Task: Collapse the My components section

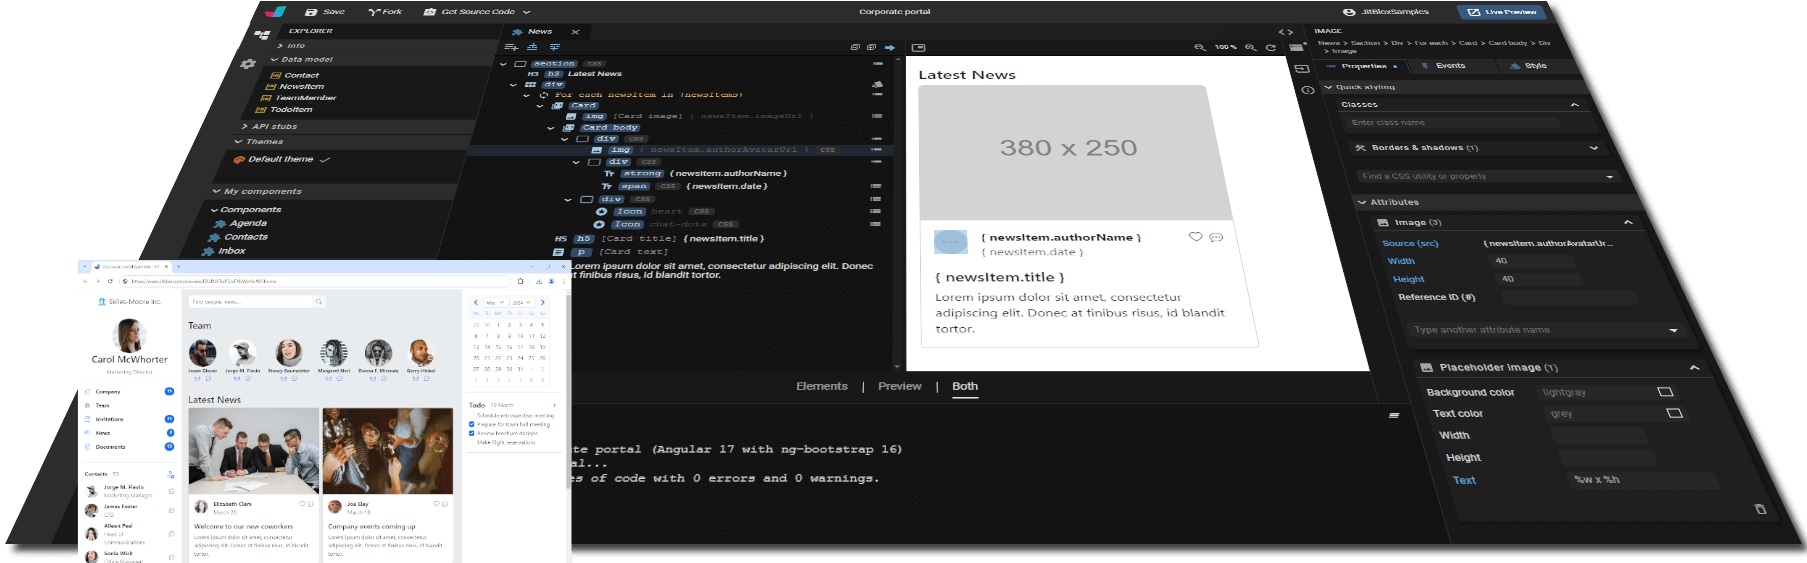Action: coord(257,191)
